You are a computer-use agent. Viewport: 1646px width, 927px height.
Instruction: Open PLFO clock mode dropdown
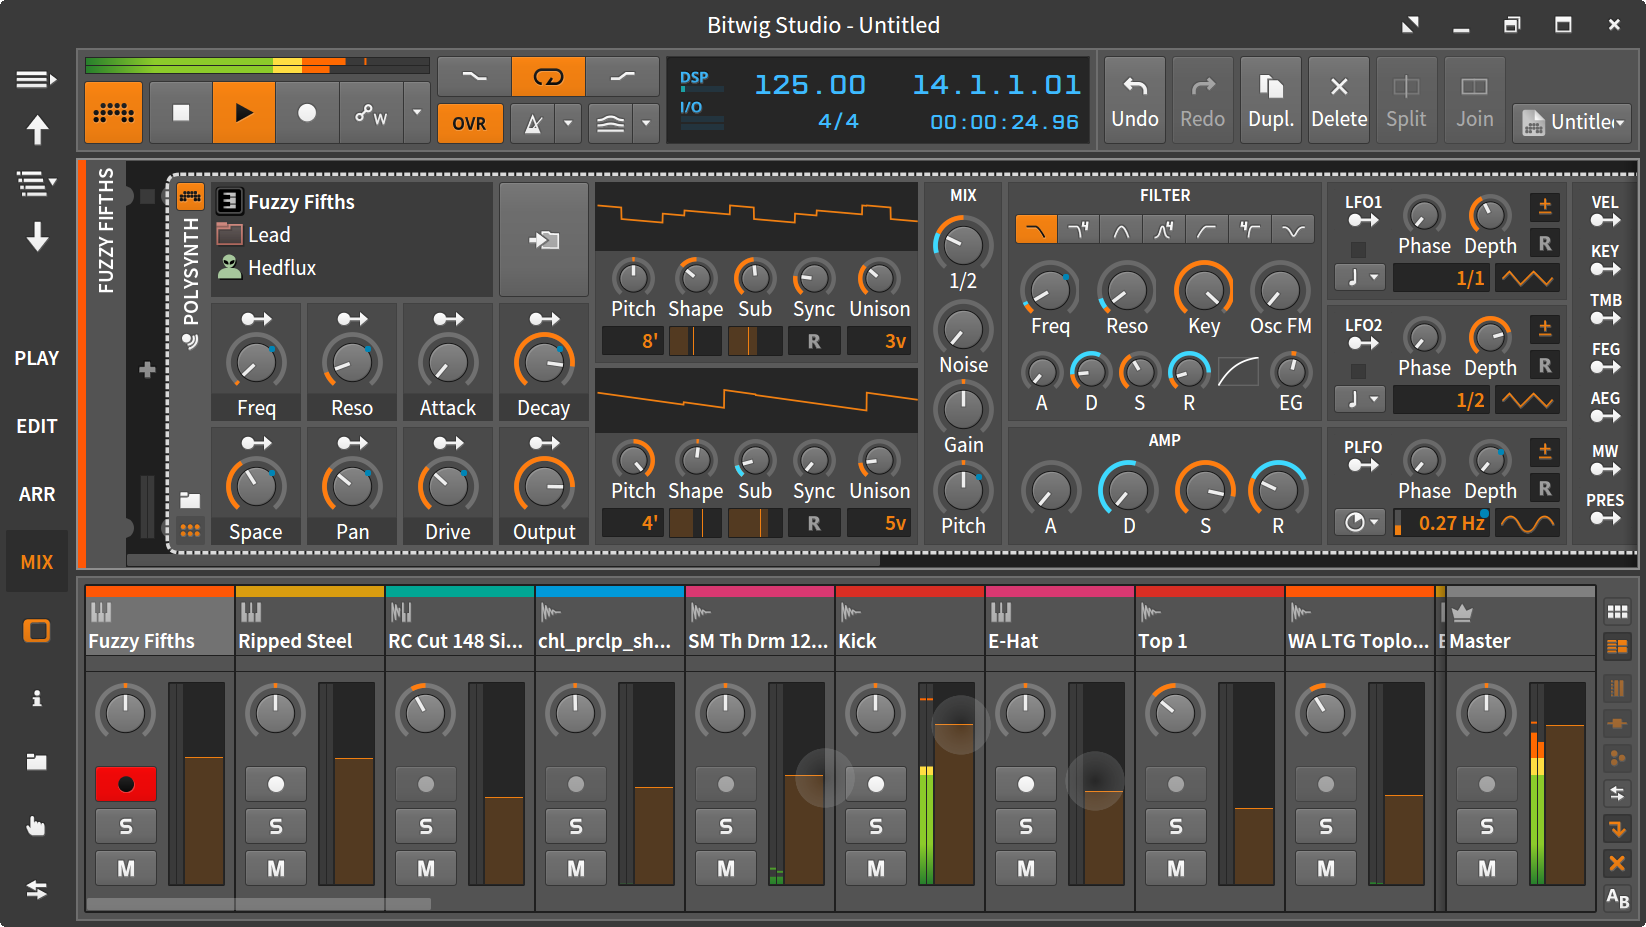pyautogui.click(x=1360, y=522)
